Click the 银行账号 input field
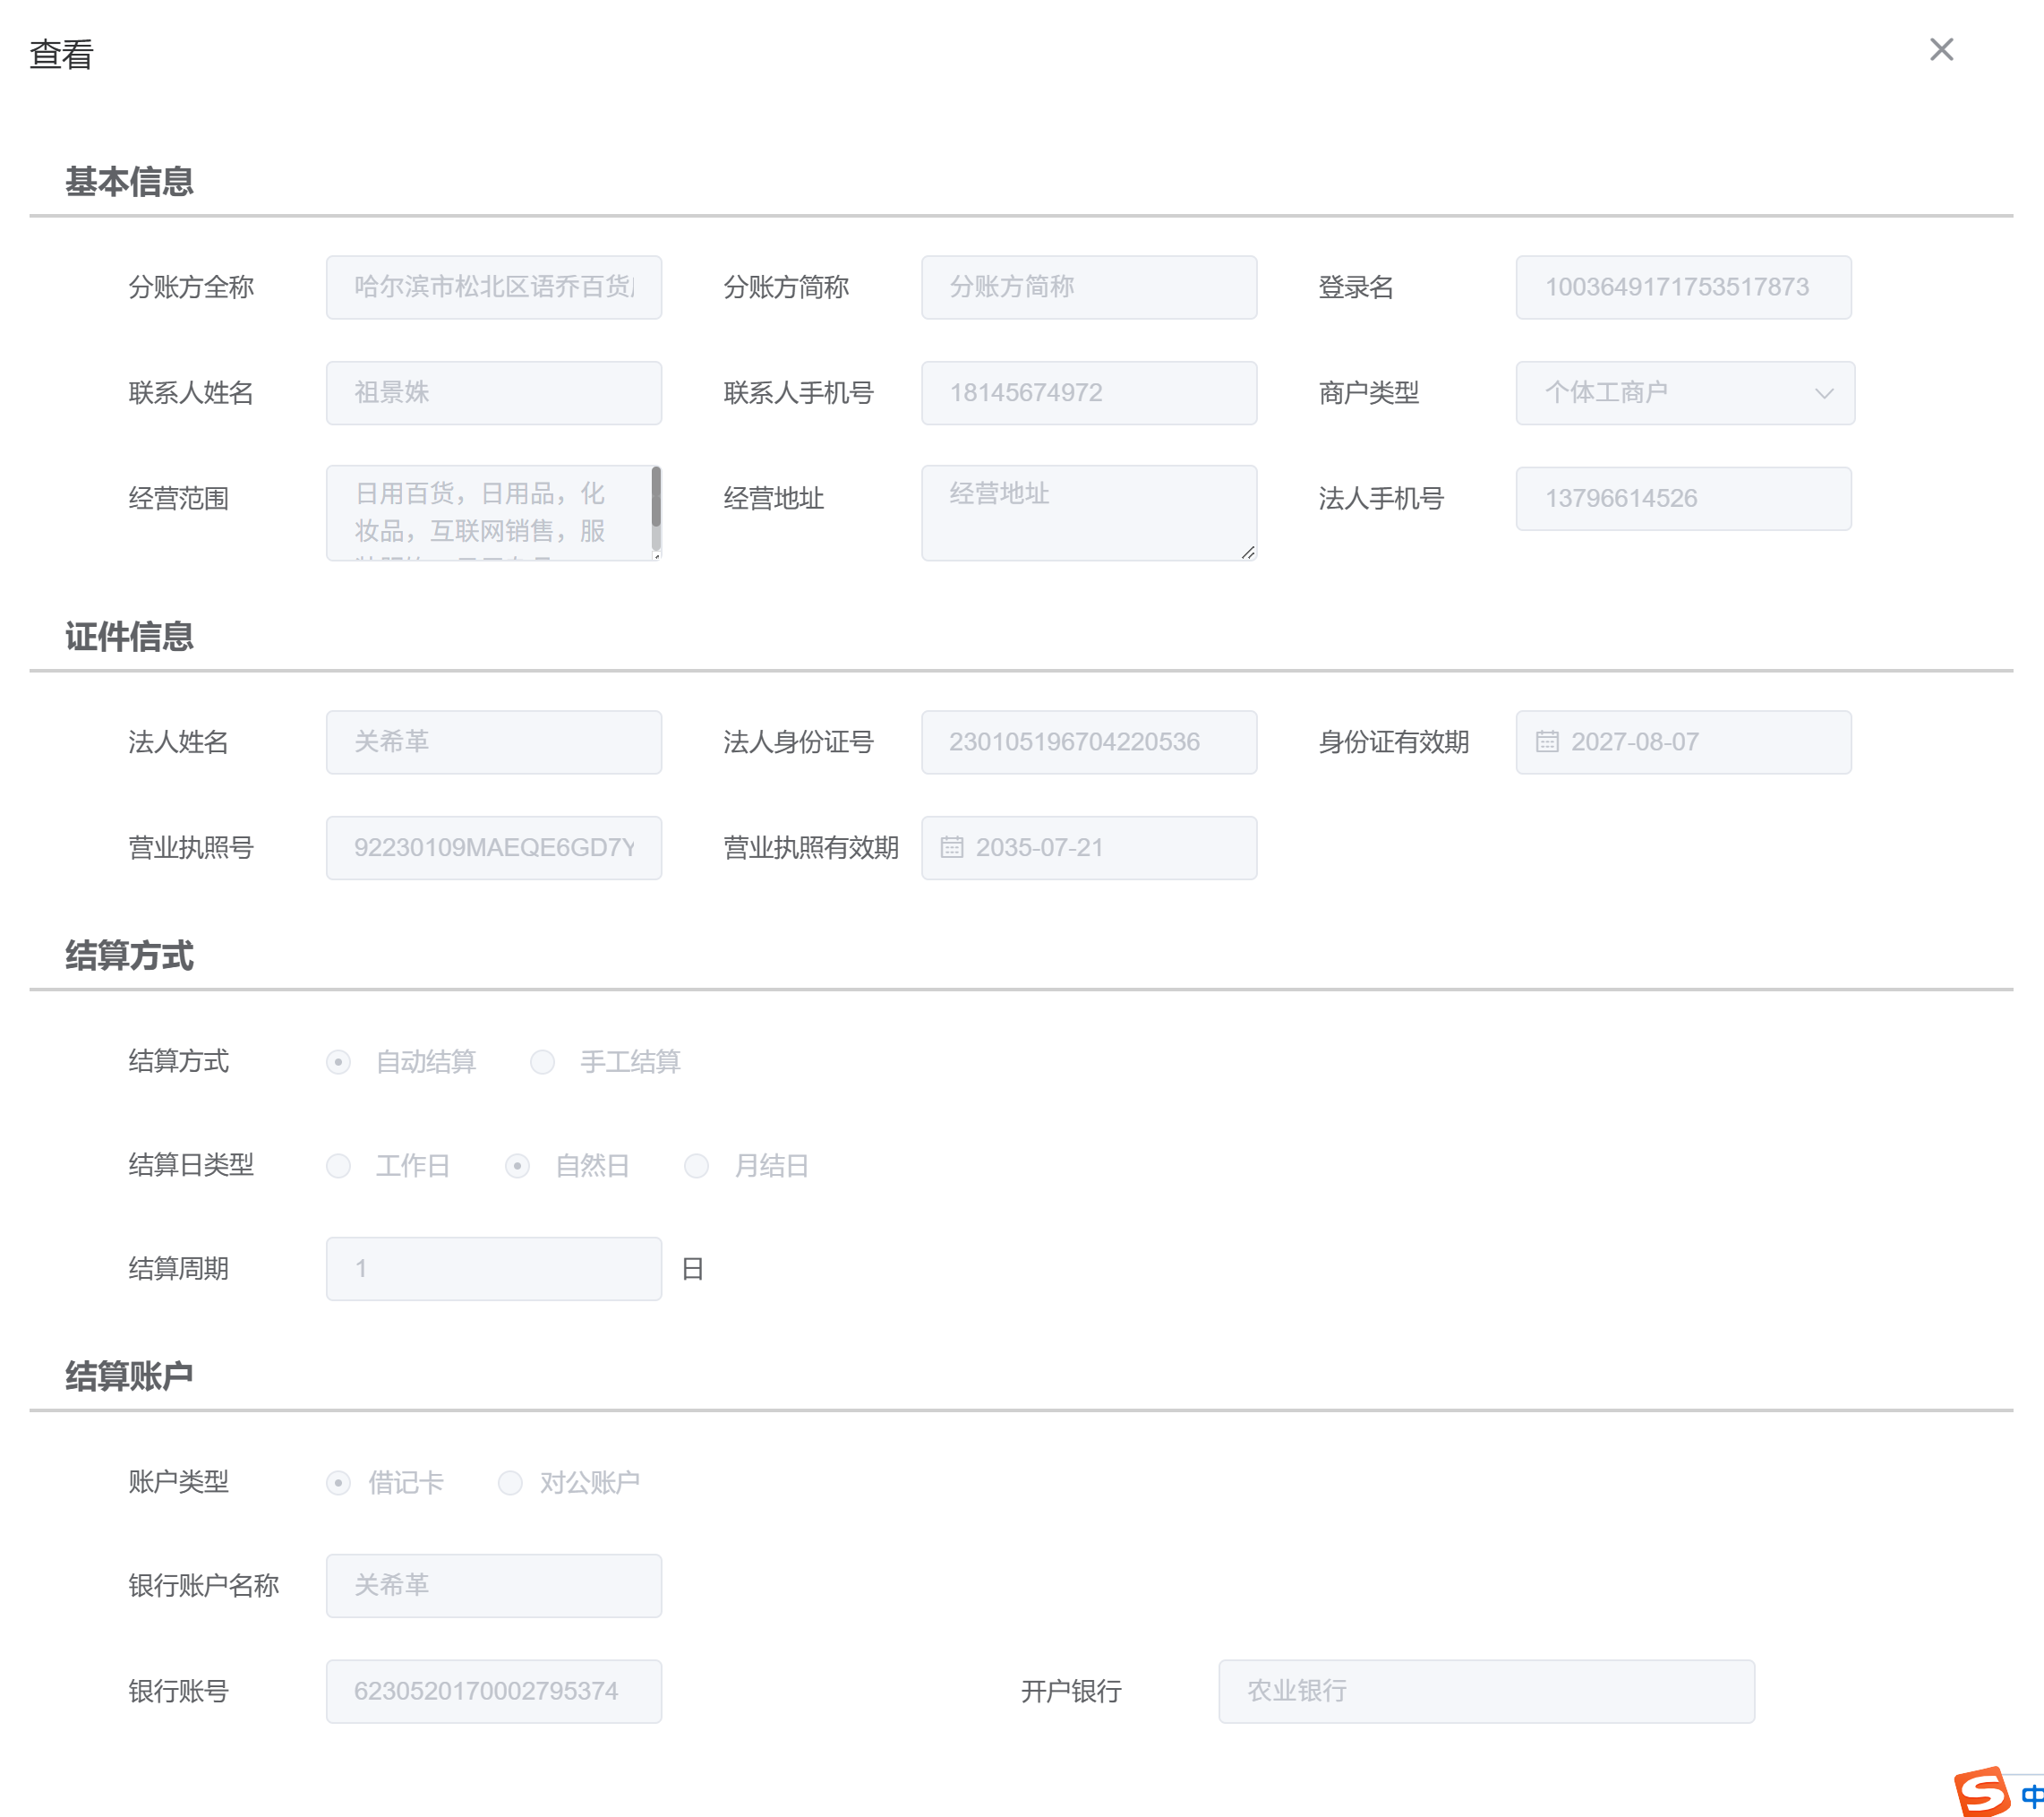 [x=493, y=1692]
